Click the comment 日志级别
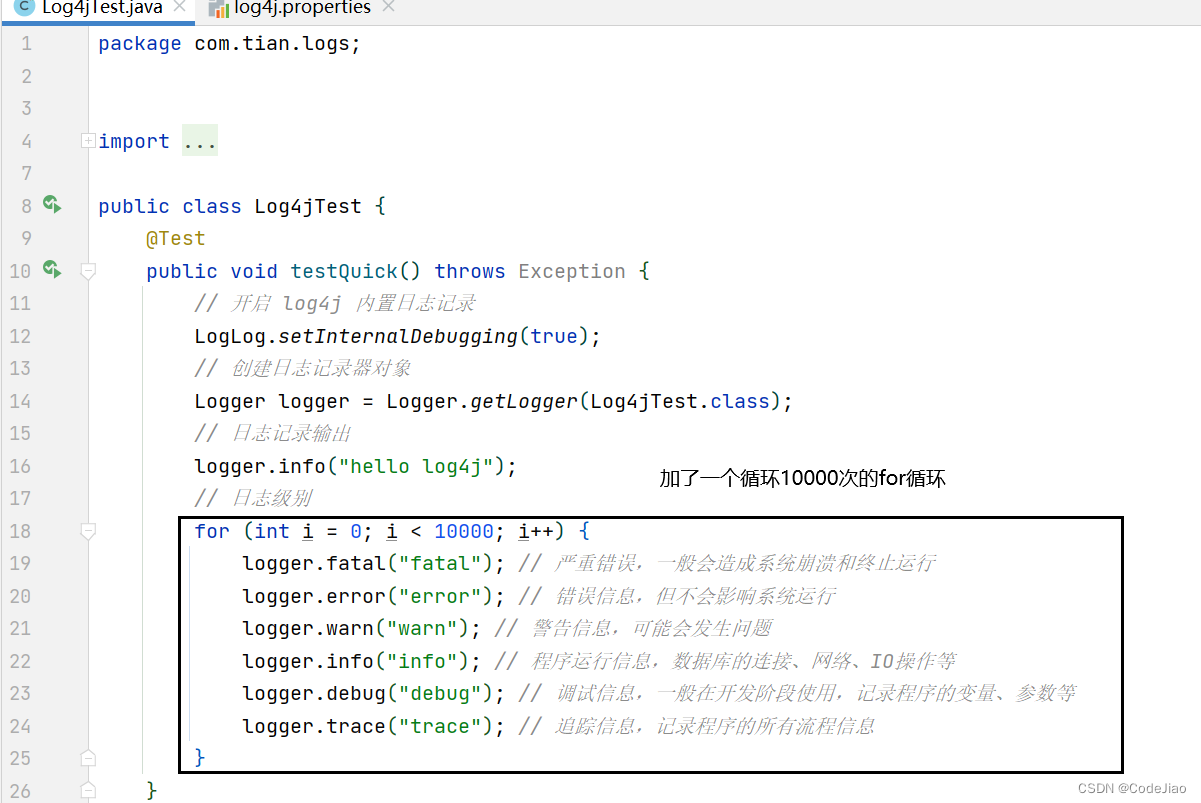The width and height of the screenshot is (1201, 803). [x=255, y=498]
